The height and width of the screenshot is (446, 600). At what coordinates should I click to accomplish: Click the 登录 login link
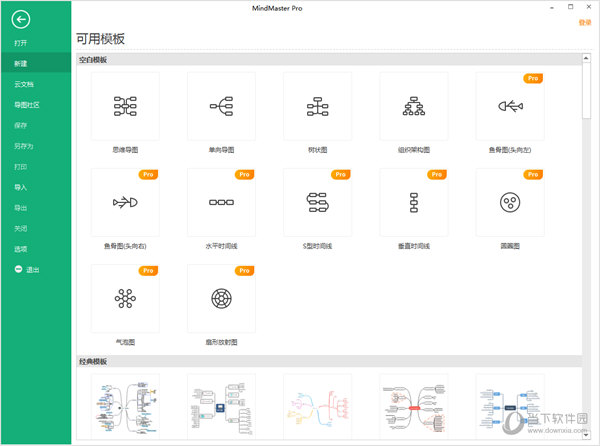585,21
